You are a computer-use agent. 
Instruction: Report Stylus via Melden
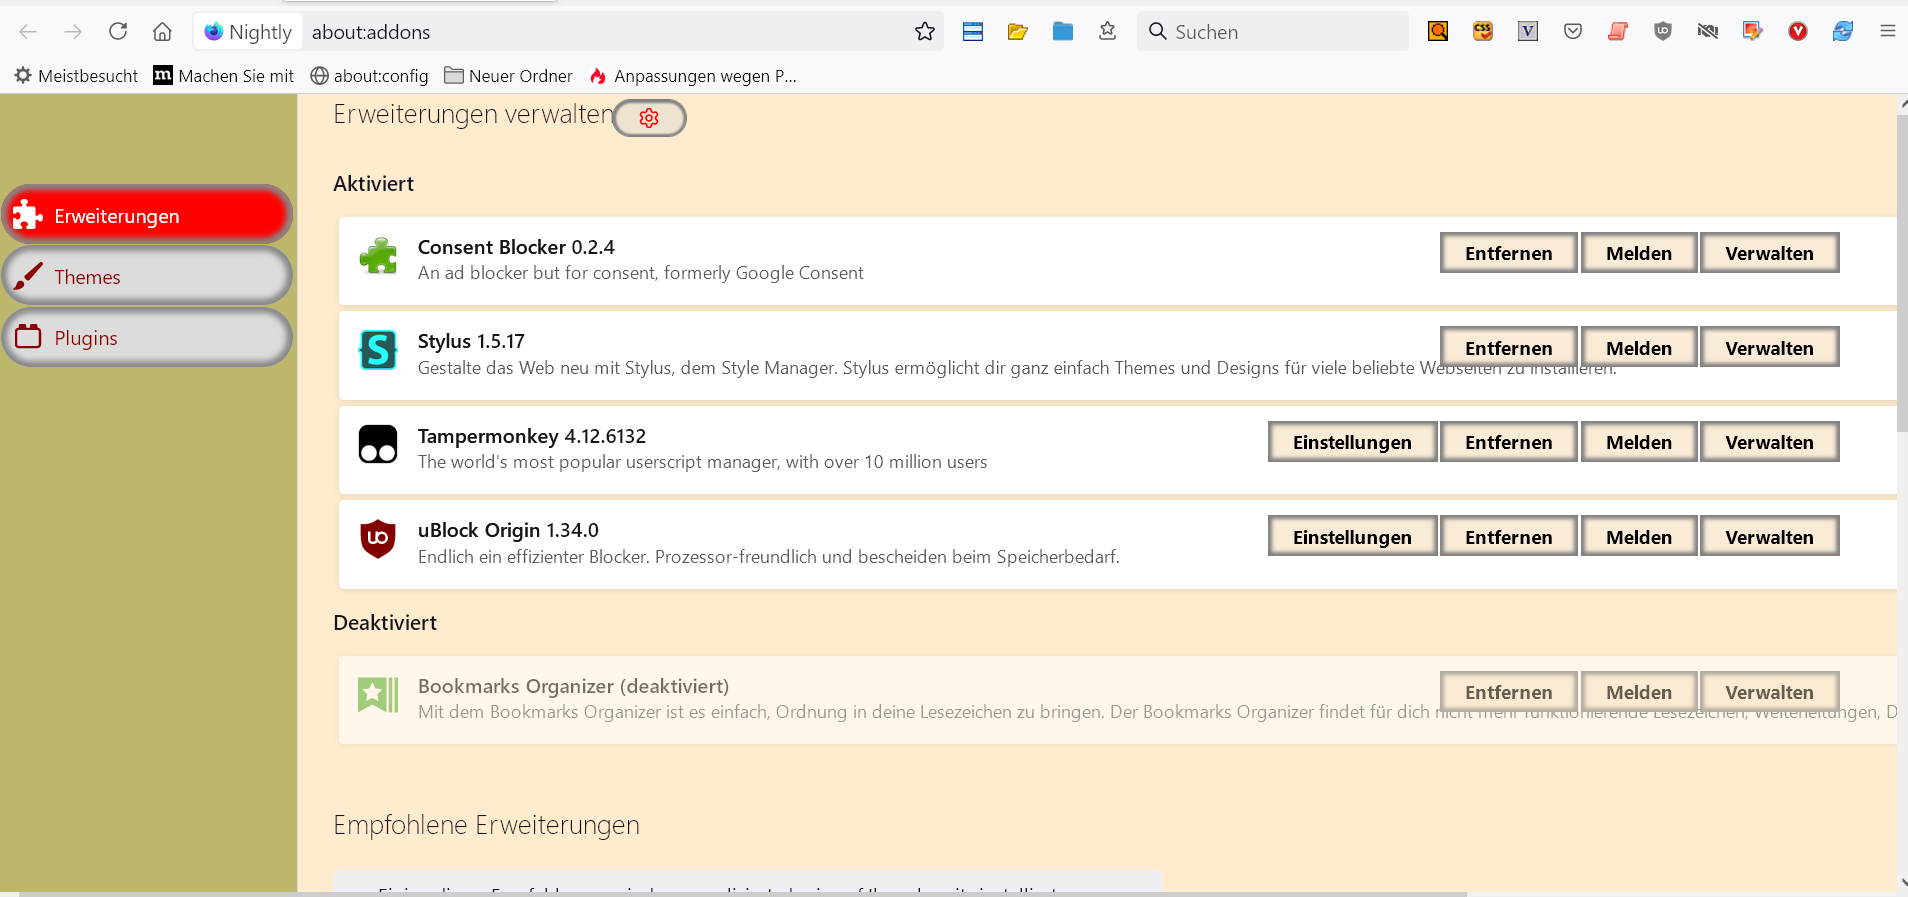coord(1639,347)
